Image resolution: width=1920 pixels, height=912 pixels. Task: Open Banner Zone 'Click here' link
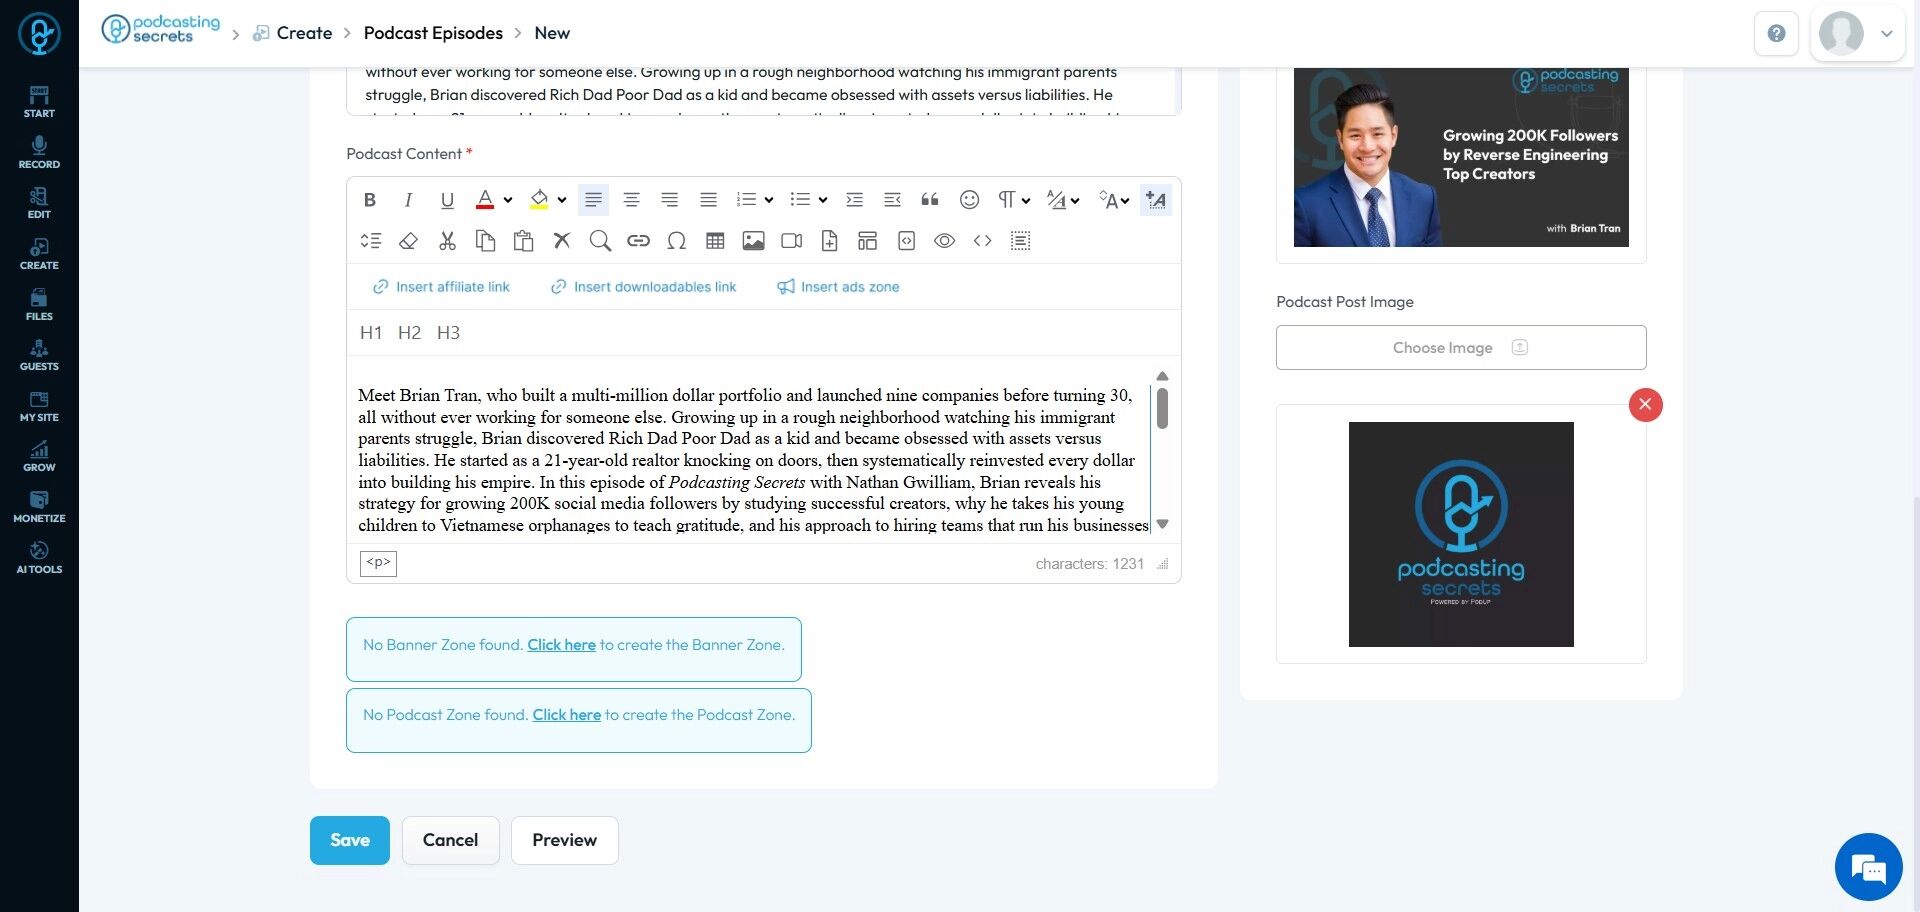click(x=561, y=645)
